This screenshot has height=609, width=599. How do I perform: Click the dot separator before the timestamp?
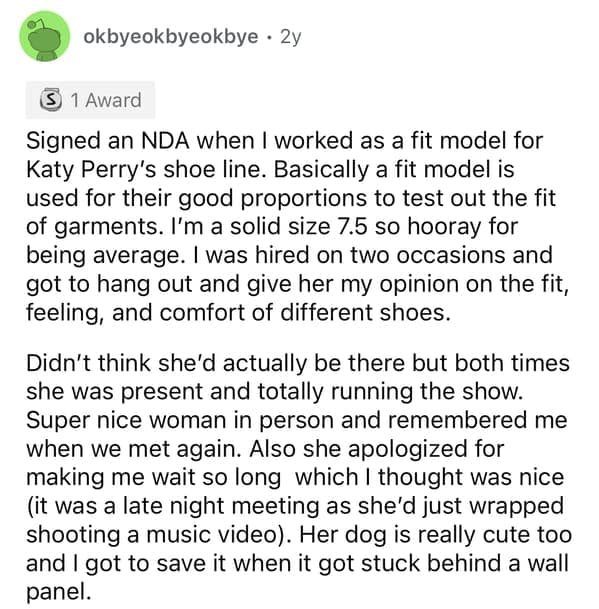pos(269,37)
